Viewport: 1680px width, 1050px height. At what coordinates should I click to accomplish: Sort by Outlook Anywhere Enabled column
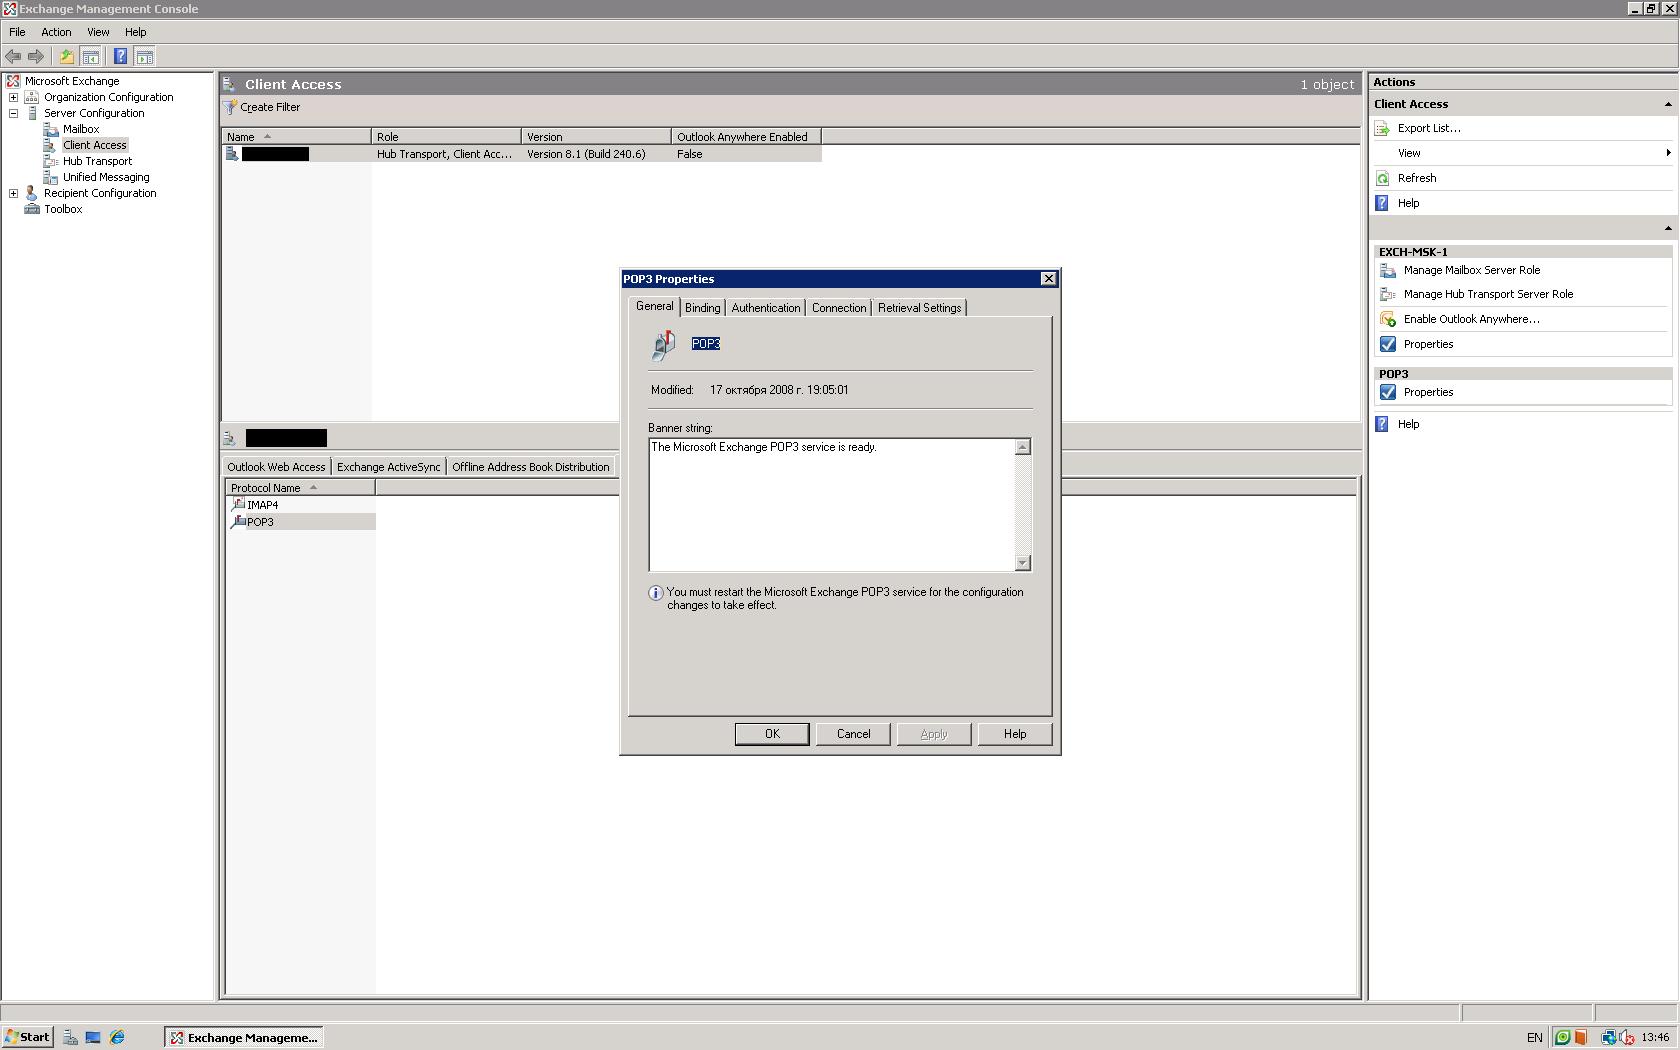[x=746, y=137]
